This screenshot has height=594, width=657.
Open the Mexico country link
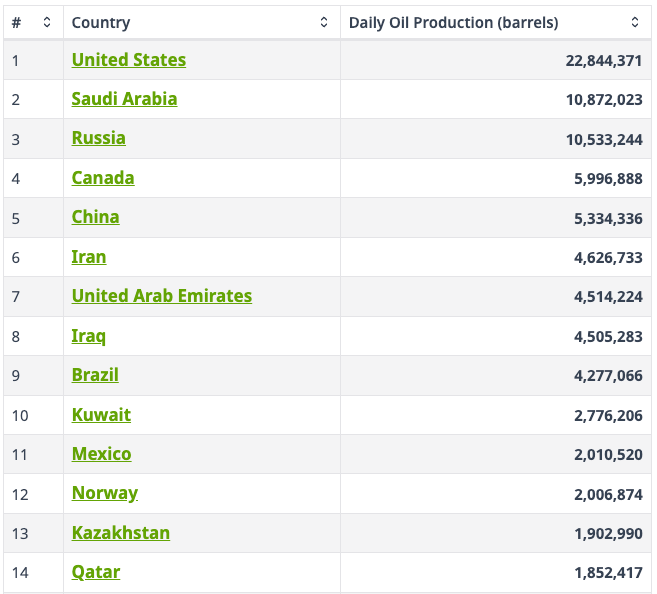point(101,454)
